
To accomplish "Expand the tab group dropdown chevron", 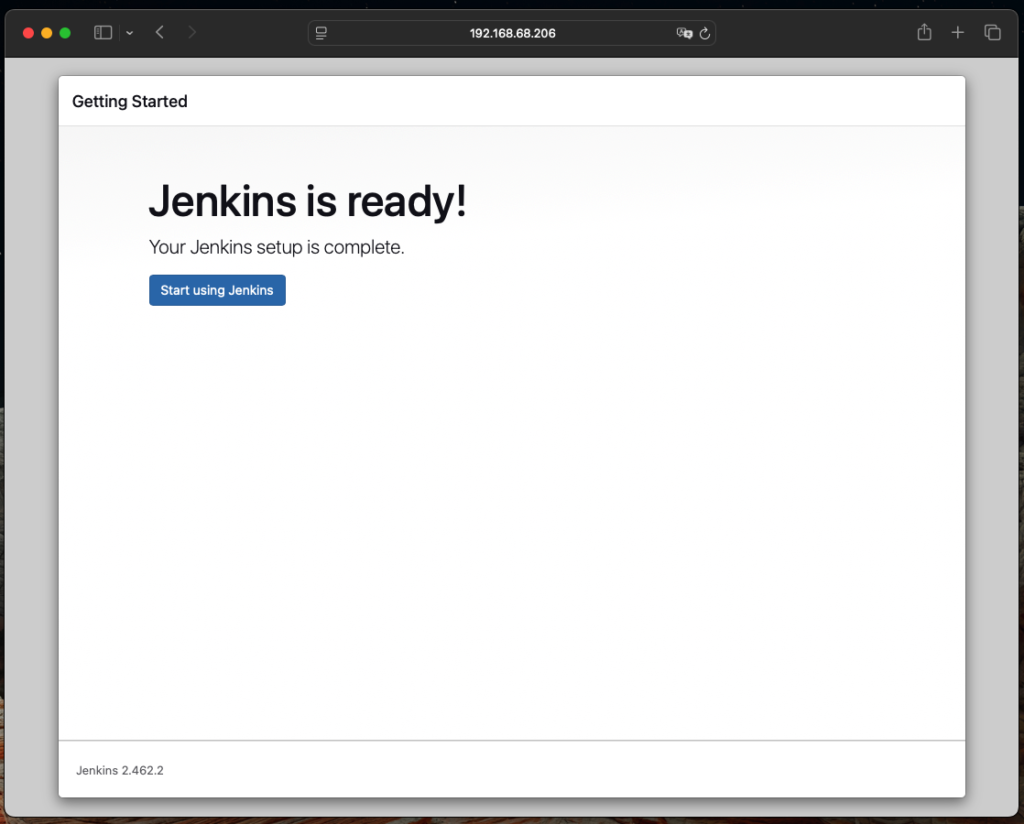I will pyautogui.click(x=129, y=33).
